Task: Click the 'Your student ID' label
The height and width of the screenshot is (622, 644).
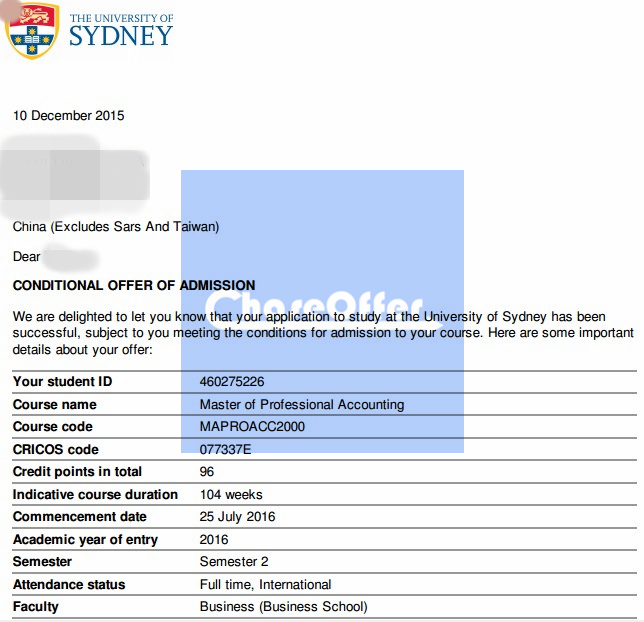Action: tap(62, 381)
